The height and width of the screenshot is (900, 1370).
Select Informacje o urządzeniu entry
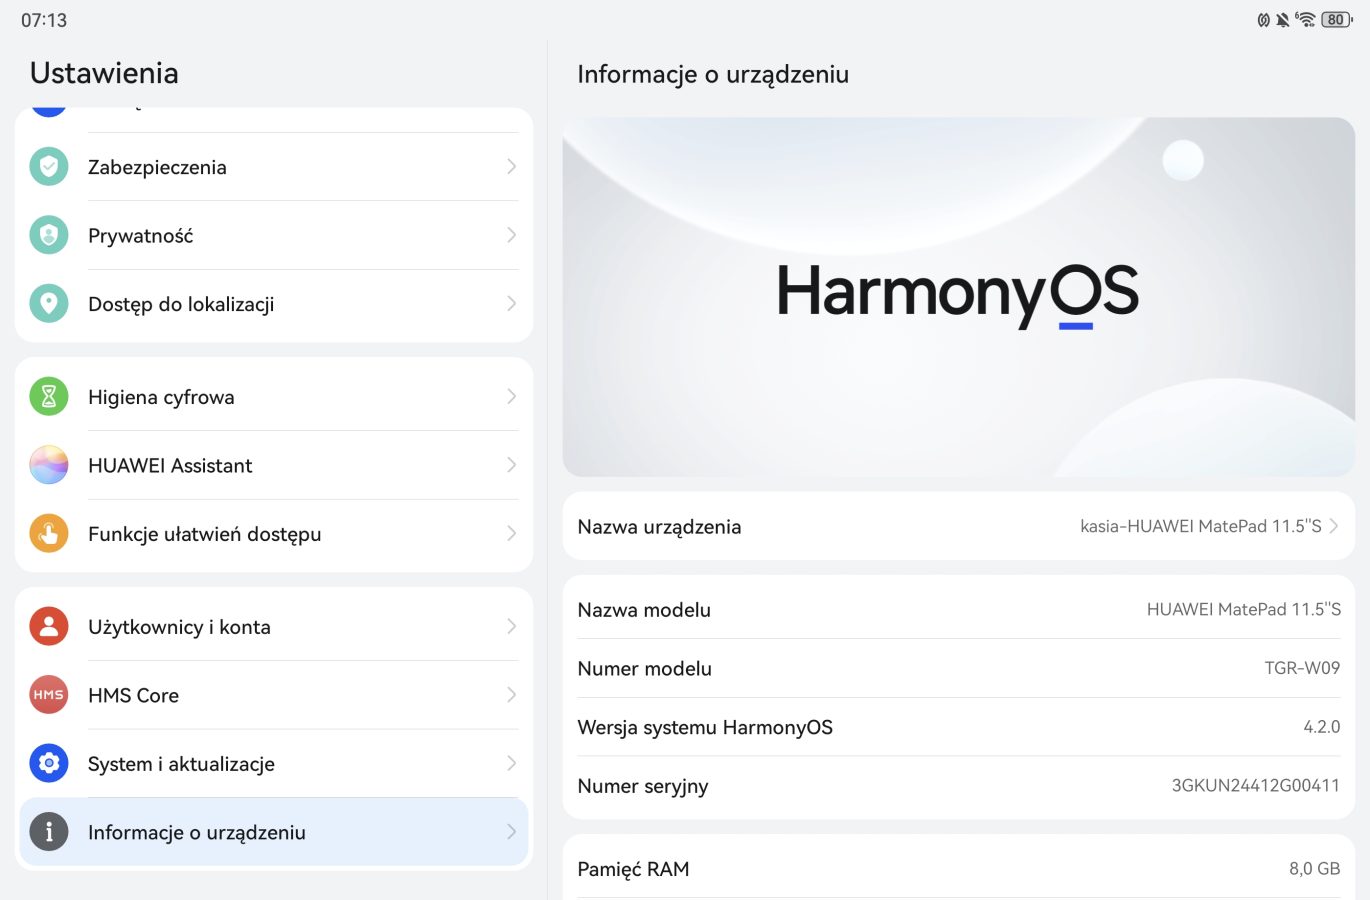[274, 832]
